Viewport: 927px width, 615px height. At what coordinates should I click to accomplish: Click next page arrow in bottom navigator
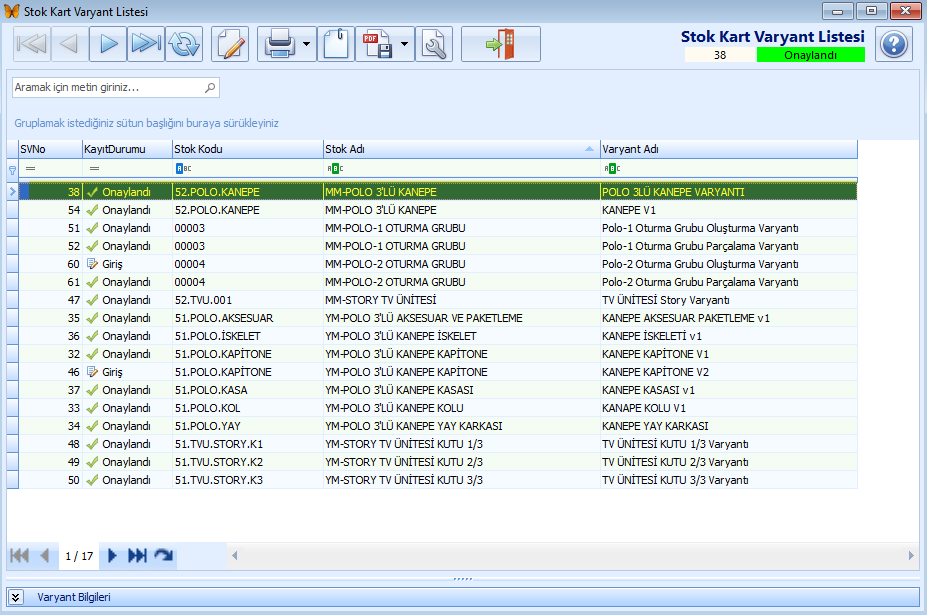[x=112, y=556]
